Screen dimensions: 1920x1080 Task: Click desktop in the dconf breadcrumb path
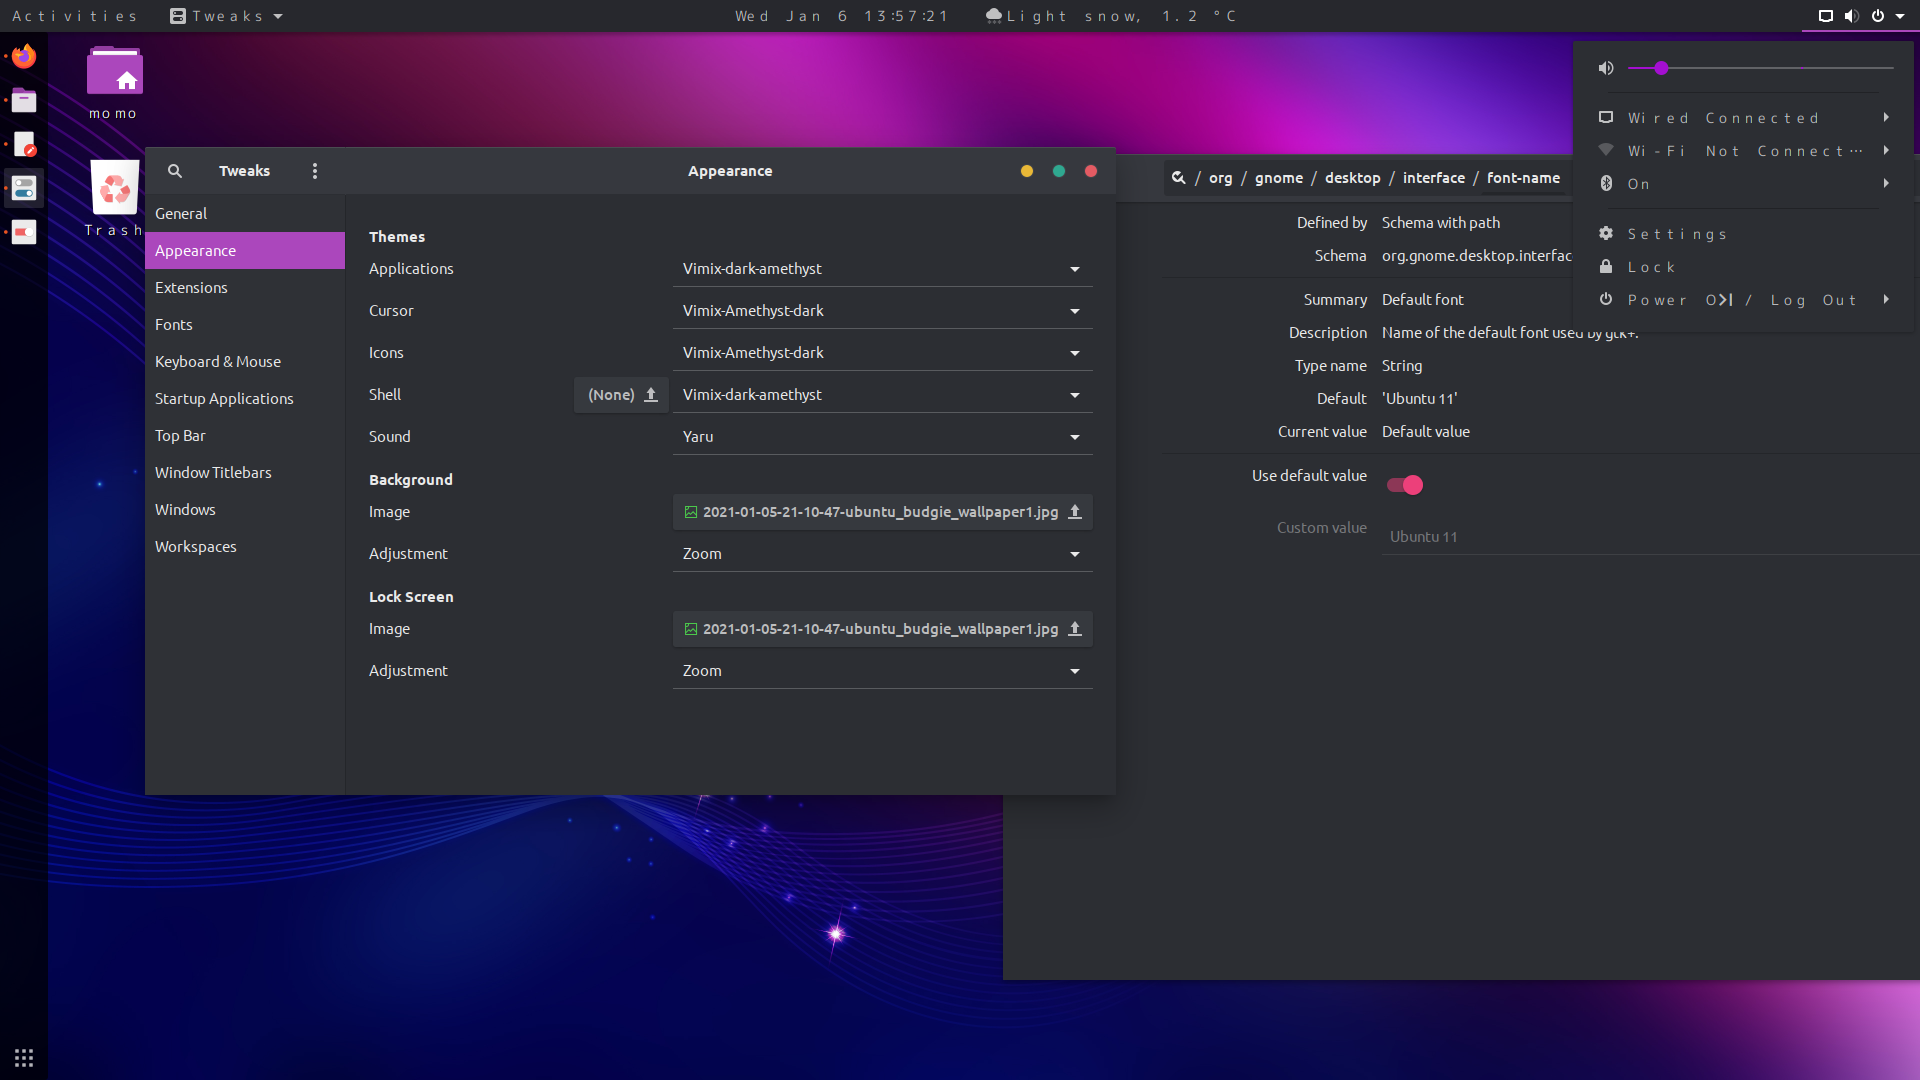[1353, 177]
